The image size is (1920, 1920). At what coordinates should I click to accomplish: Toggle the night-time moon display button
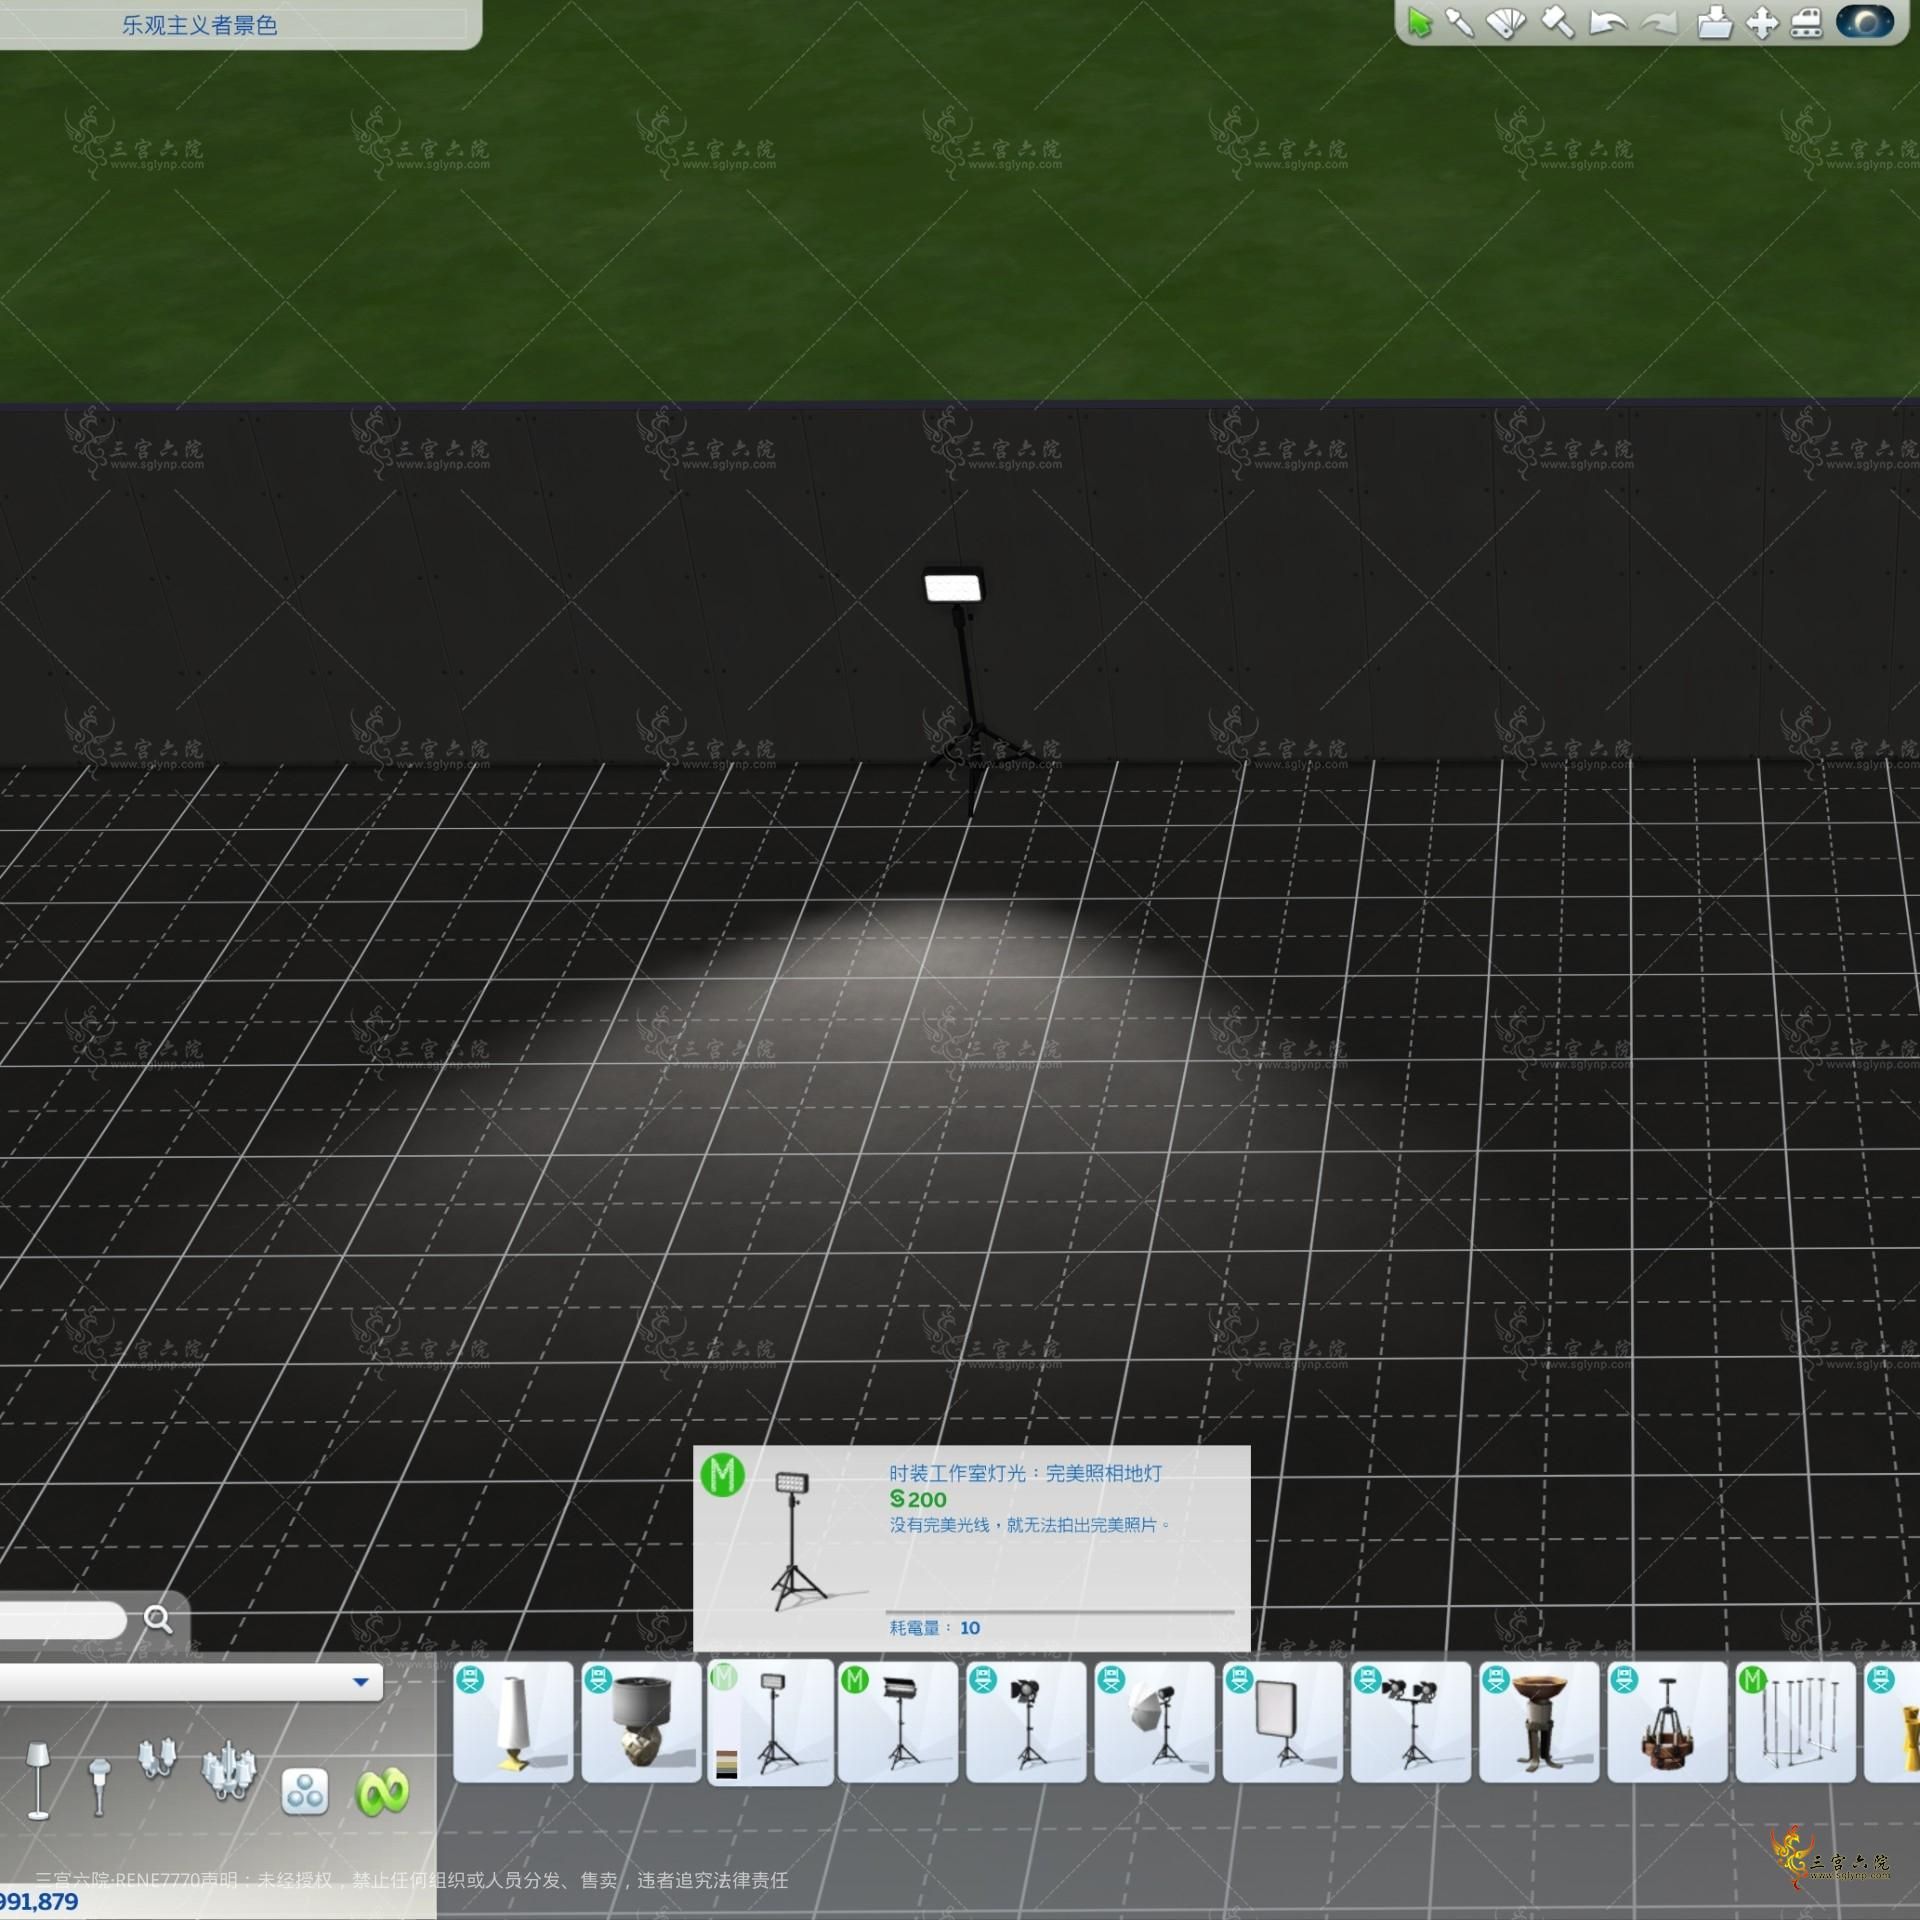(x=1864, y=22)
